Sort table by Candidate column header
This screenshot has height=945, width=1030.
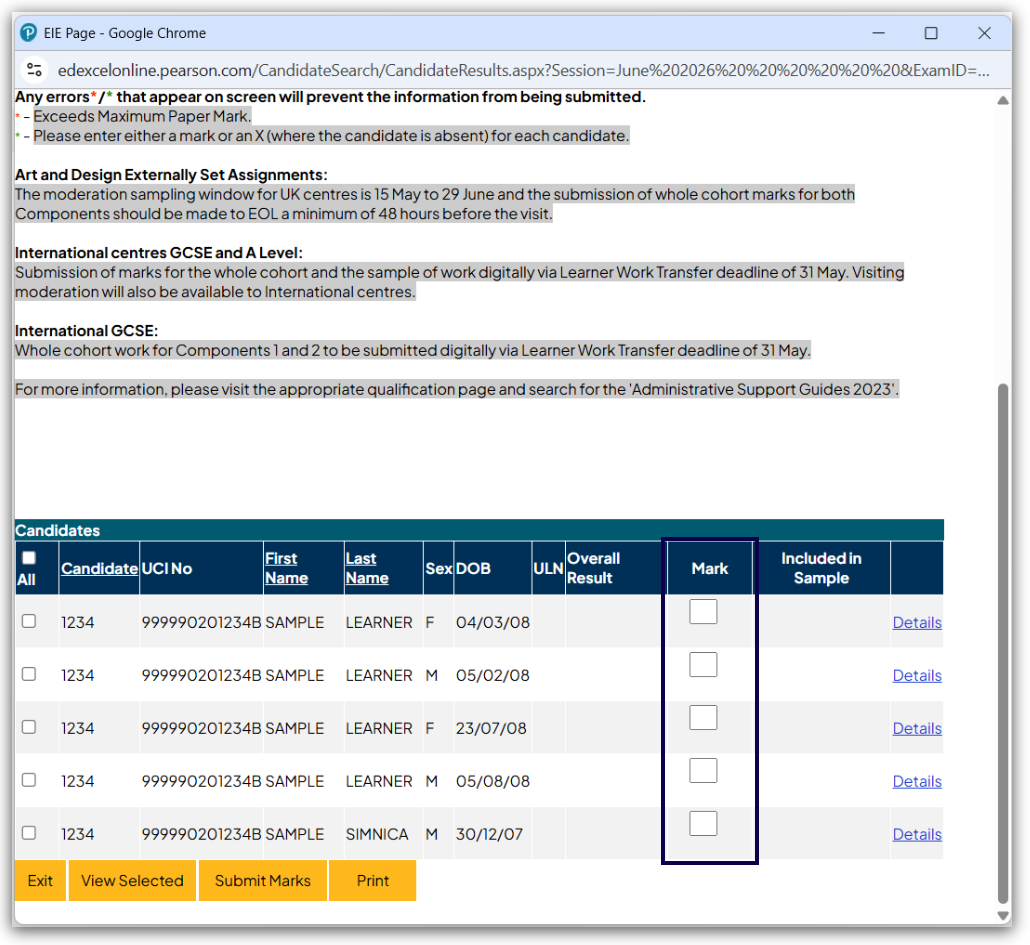[99, 568]
